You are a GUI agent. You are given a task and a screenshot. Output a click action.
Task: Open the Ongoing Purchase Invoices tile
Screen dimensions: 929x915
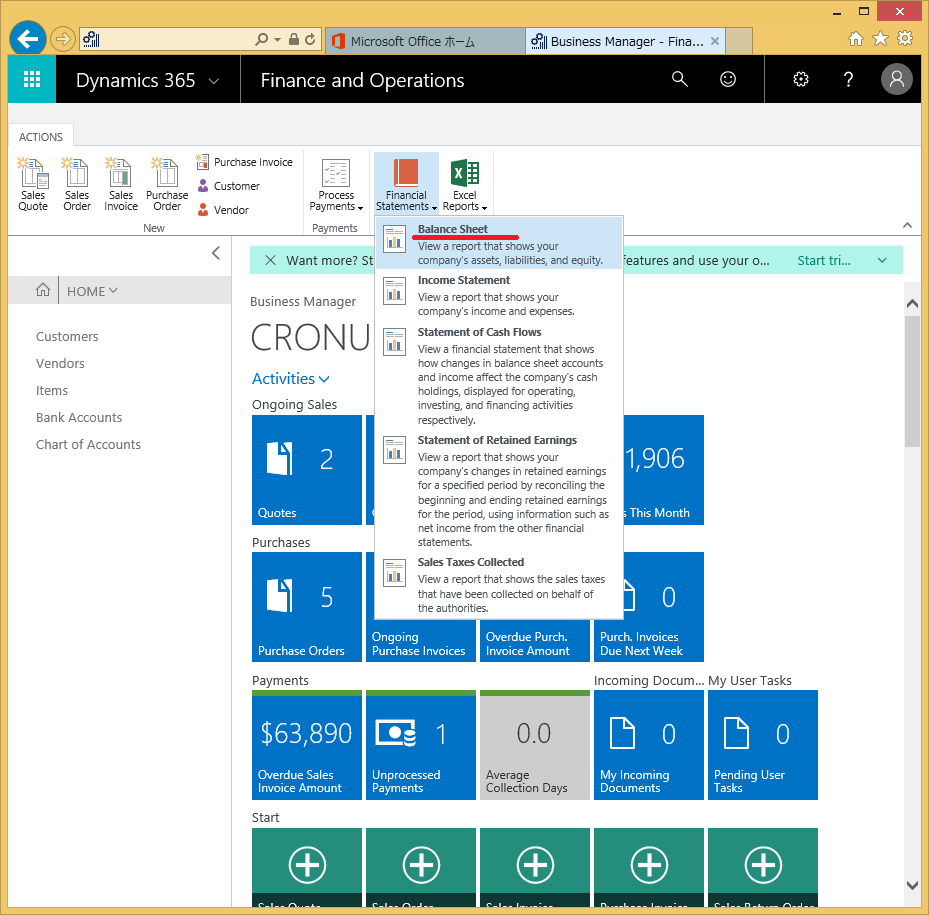click(421, 640)
